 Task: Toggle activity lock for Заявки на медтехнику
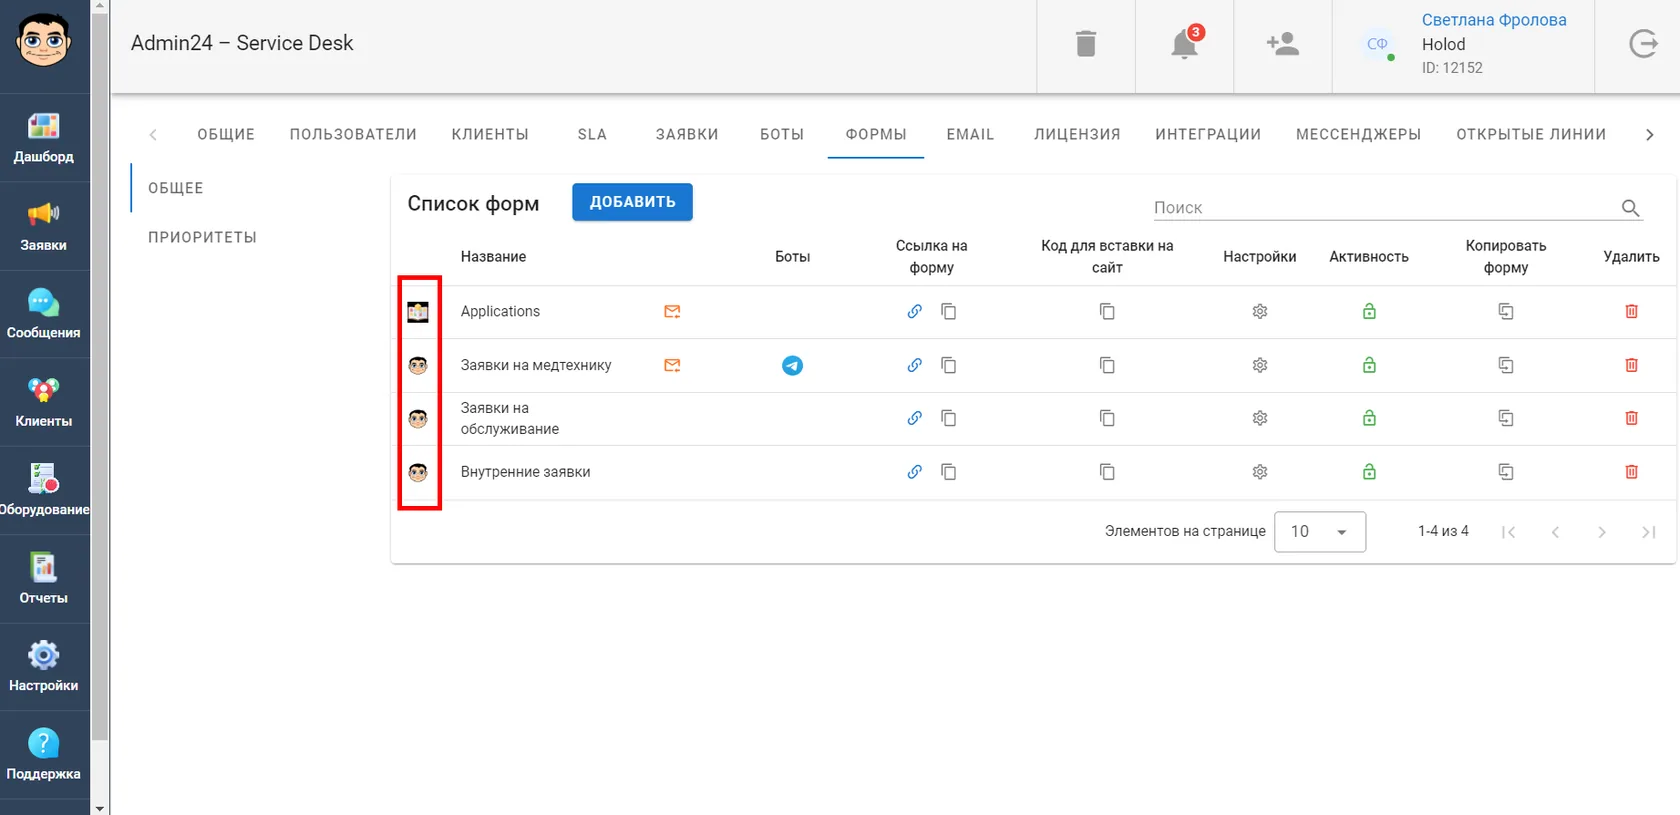point(1369,365)
